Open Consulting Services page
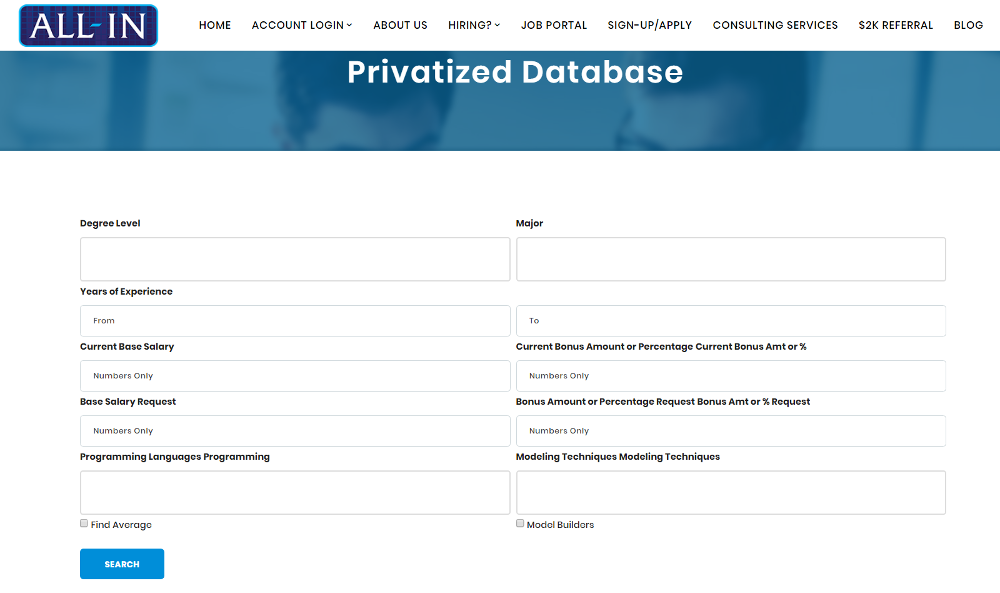Viewport: 1000px width, 593px height. tap(775, 25)
